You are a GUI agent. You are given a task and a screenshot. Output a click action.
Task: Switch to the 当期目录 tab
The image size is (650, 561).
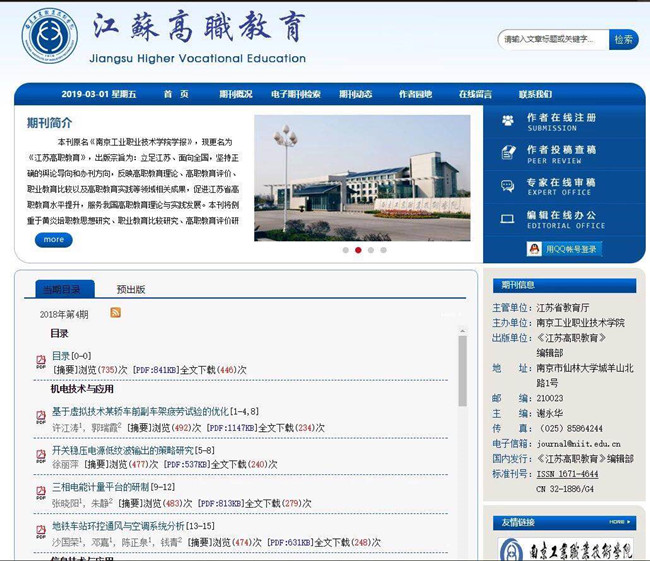[x=65, y=289]
